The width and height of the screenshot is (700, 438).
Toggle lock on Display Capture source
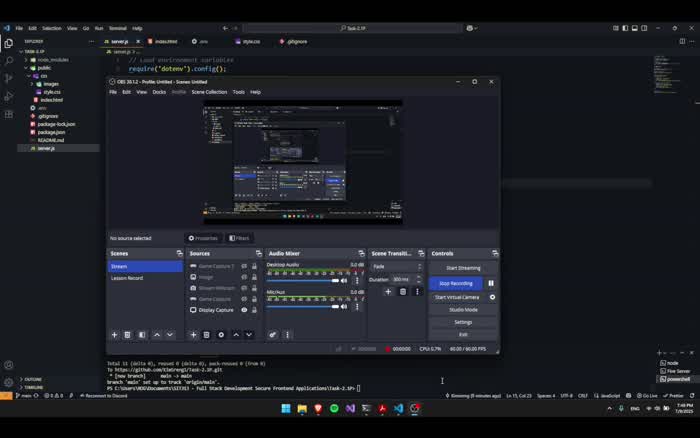coord(254,310)
